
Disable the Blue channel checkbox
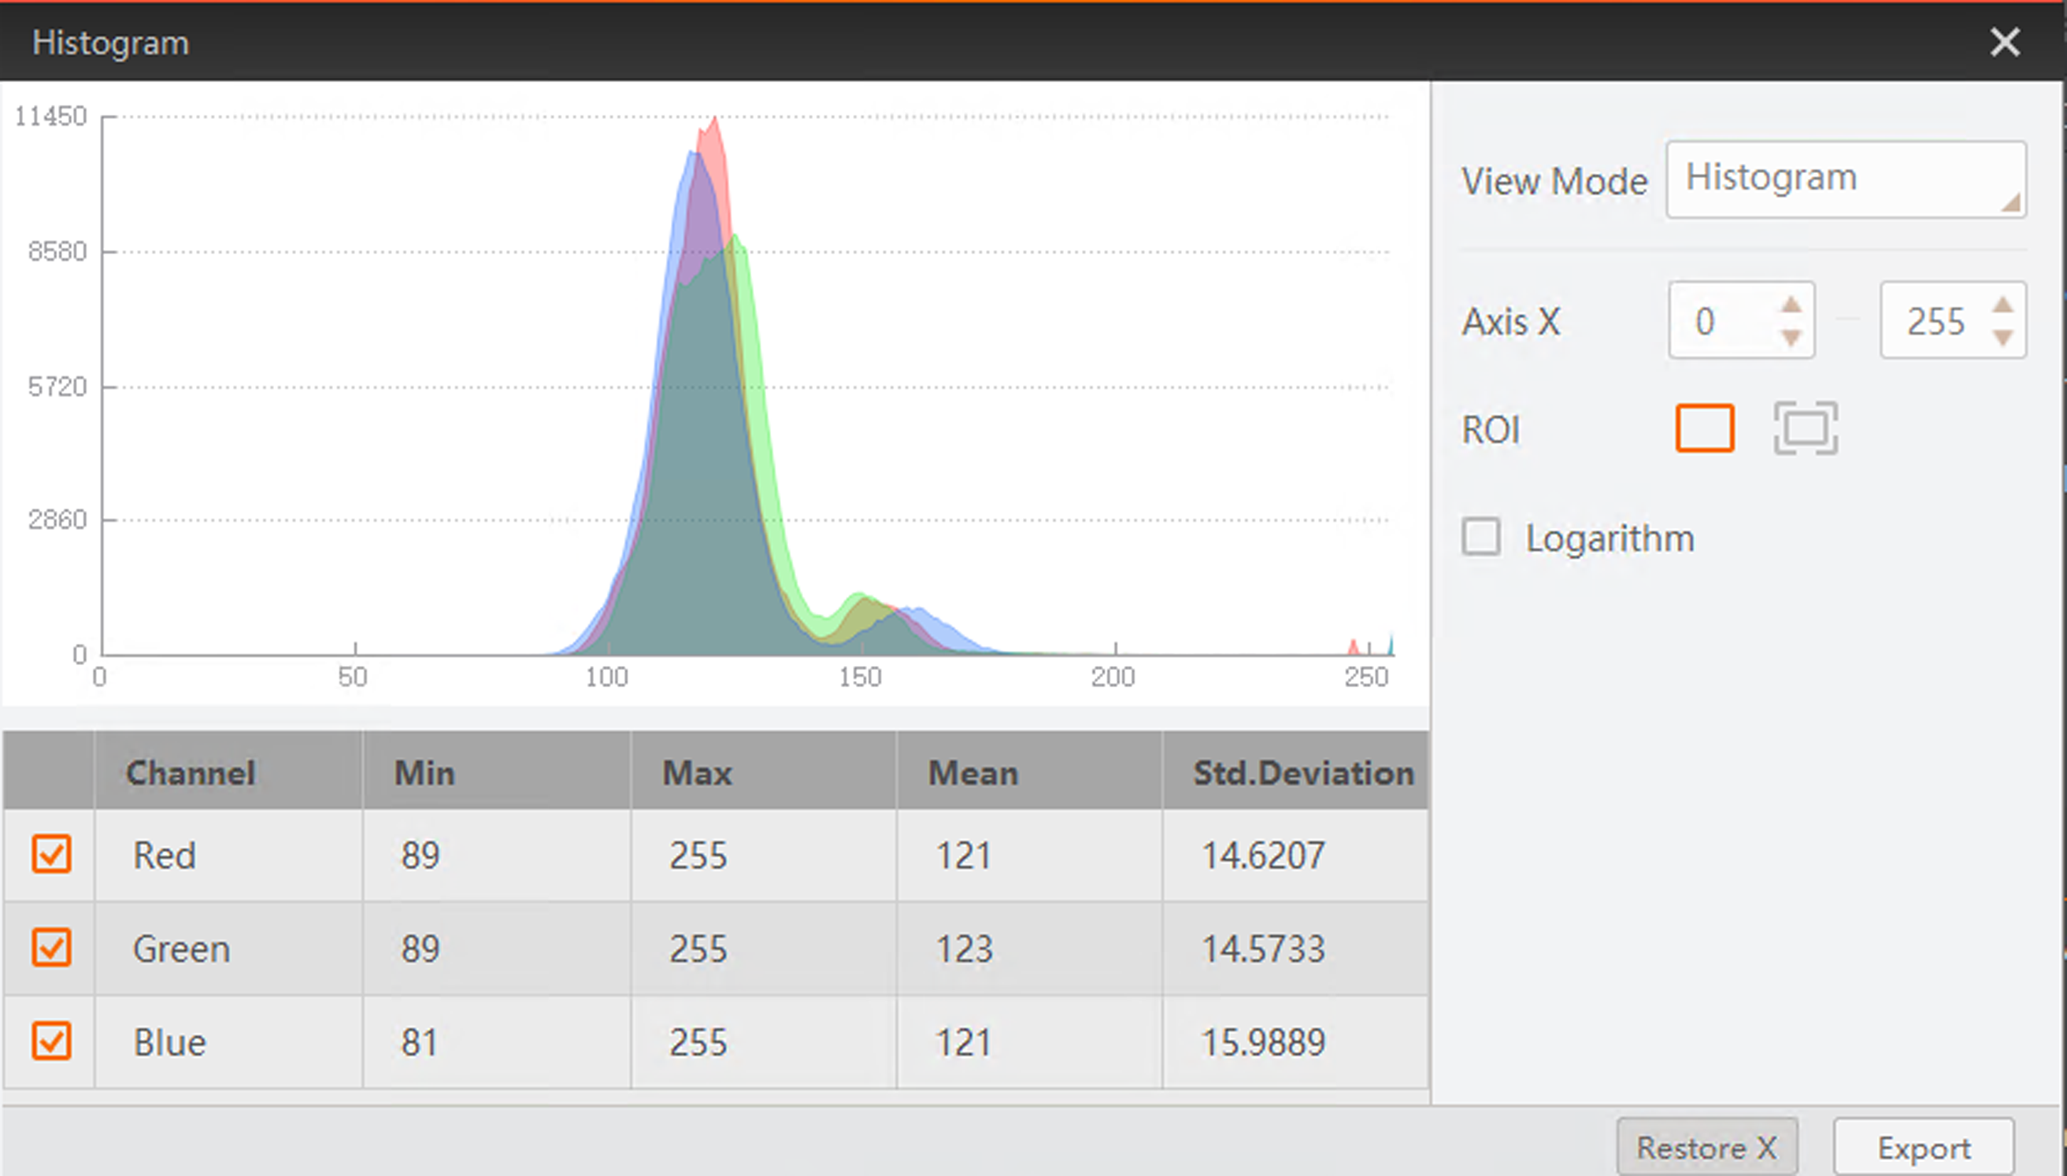click(51, 1041)
